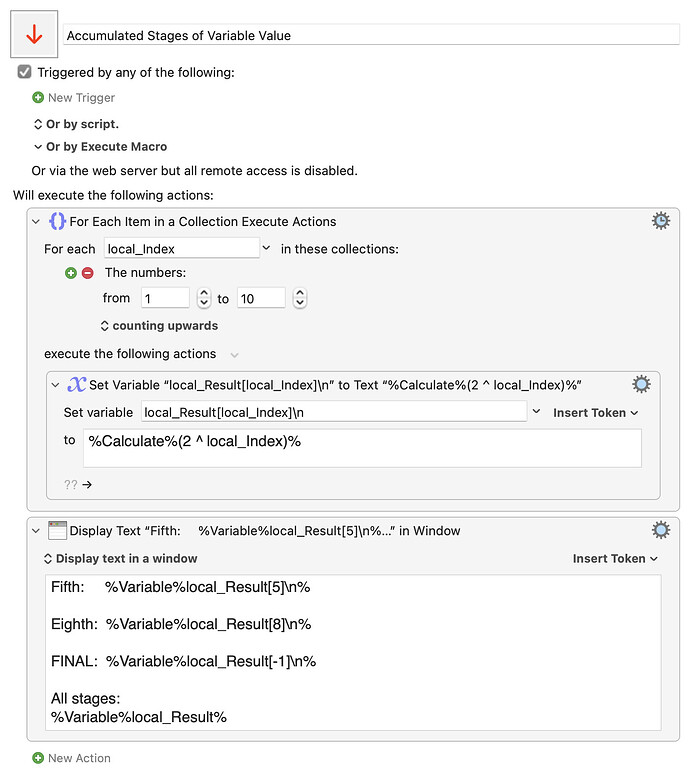Image resolution: width=690 pixels, height=774 pixels.
Task: Open the Display Text gear menu
Action: [x=661, y=530]
